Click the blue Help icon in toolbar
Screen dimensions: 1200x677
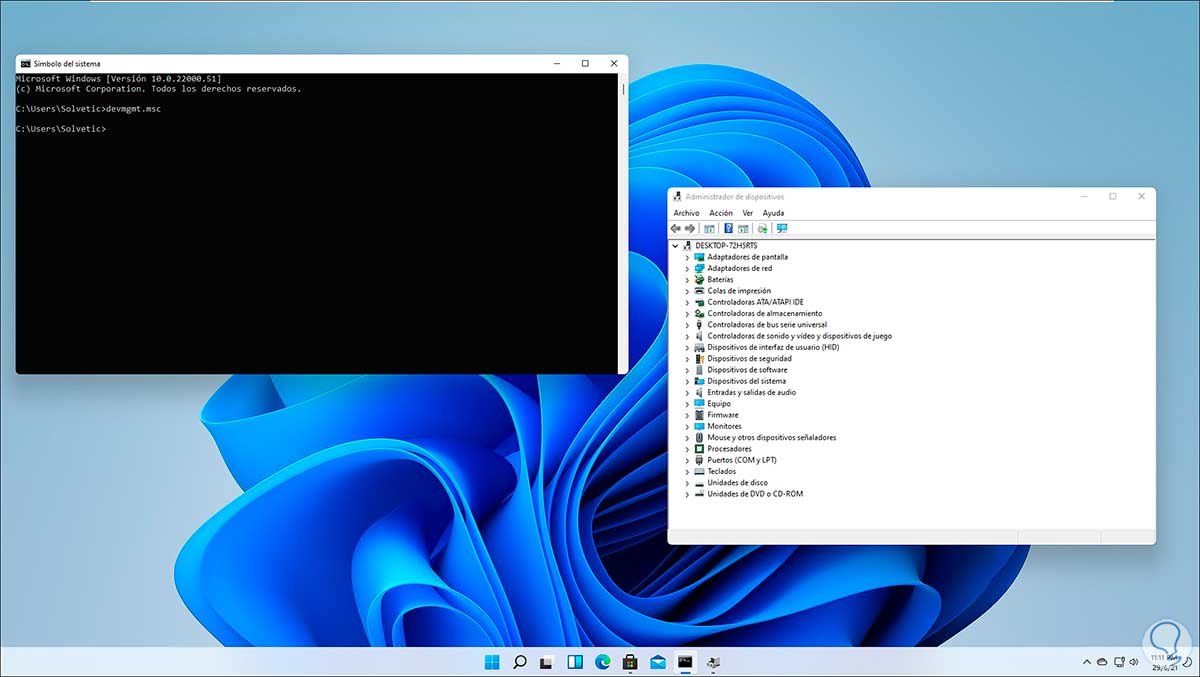coord(729,229)
